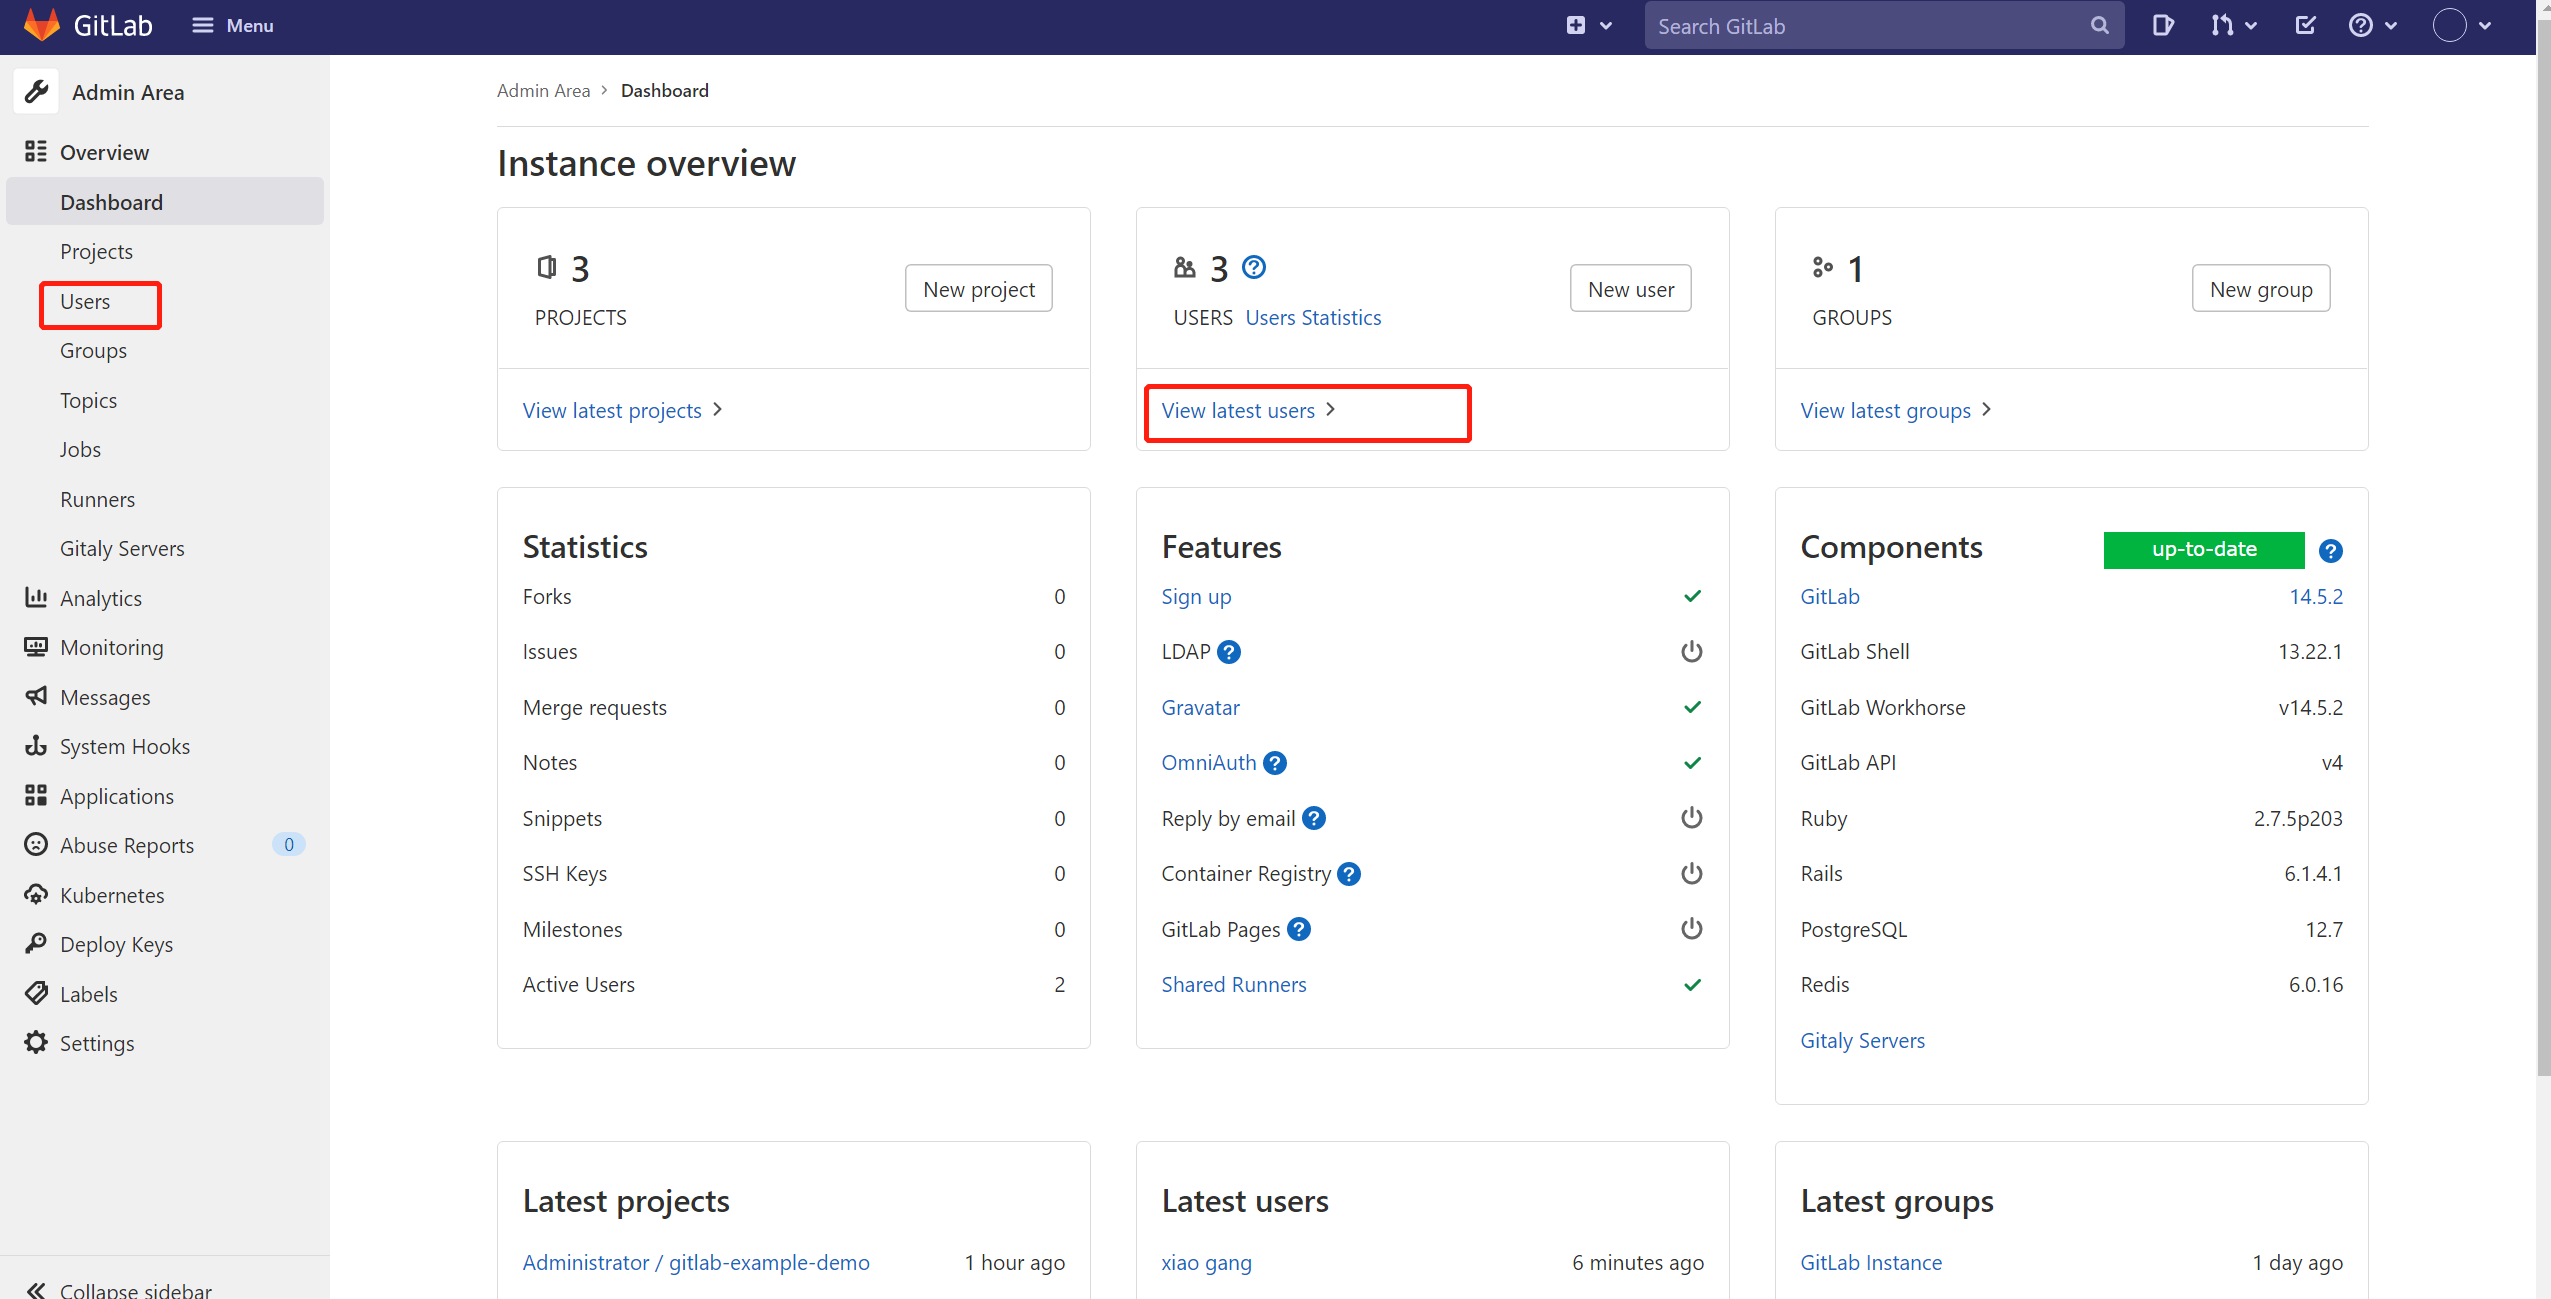The width and height of the screenshot is (2551, 1299).
Task: Open the To-Do list icon
Action: tap(2304, 26)
